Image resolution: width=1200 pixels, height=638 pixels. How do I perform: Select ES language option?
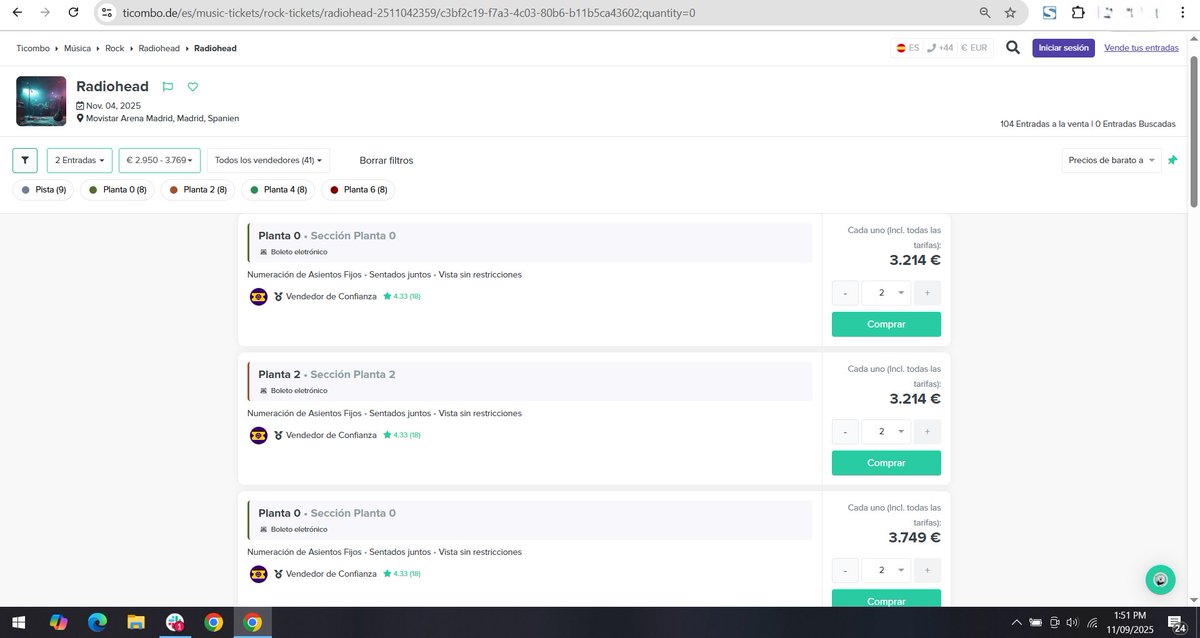click(x=907, y=48)
